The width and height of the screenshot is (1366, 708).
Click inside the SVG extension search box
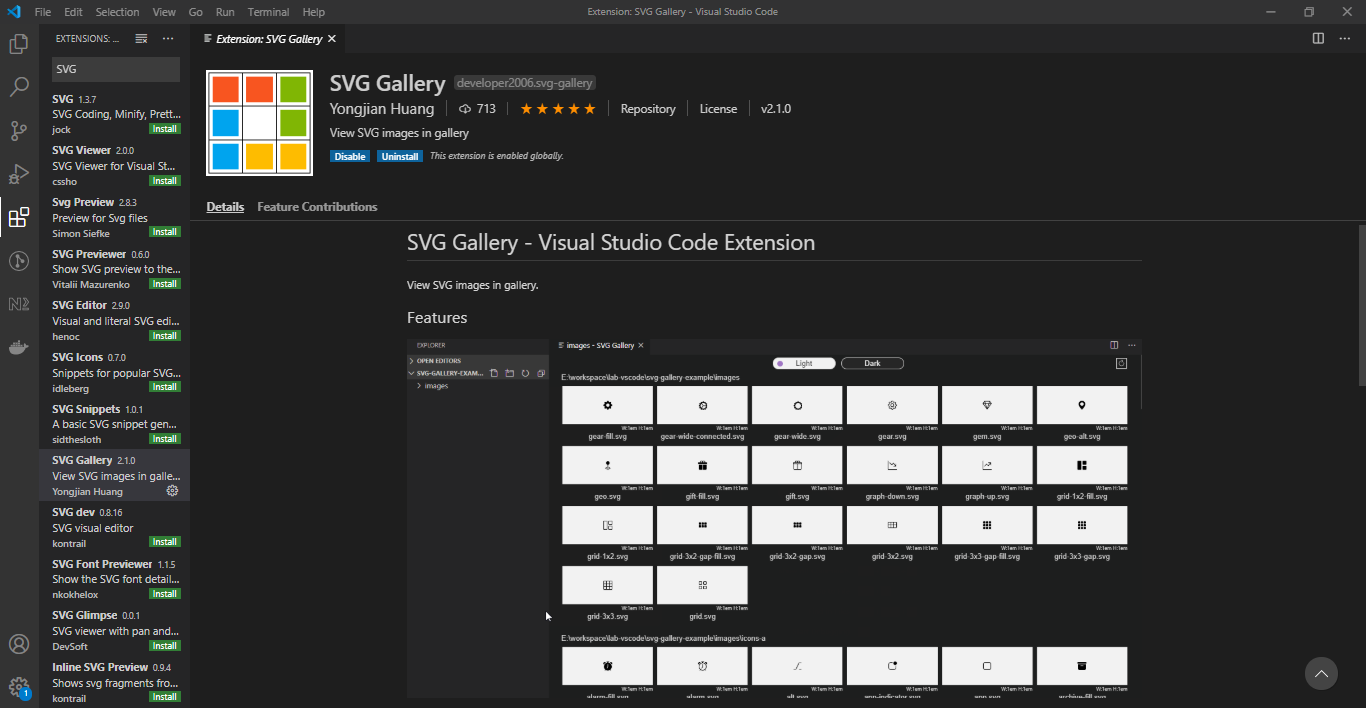click(x=115, y=68)
